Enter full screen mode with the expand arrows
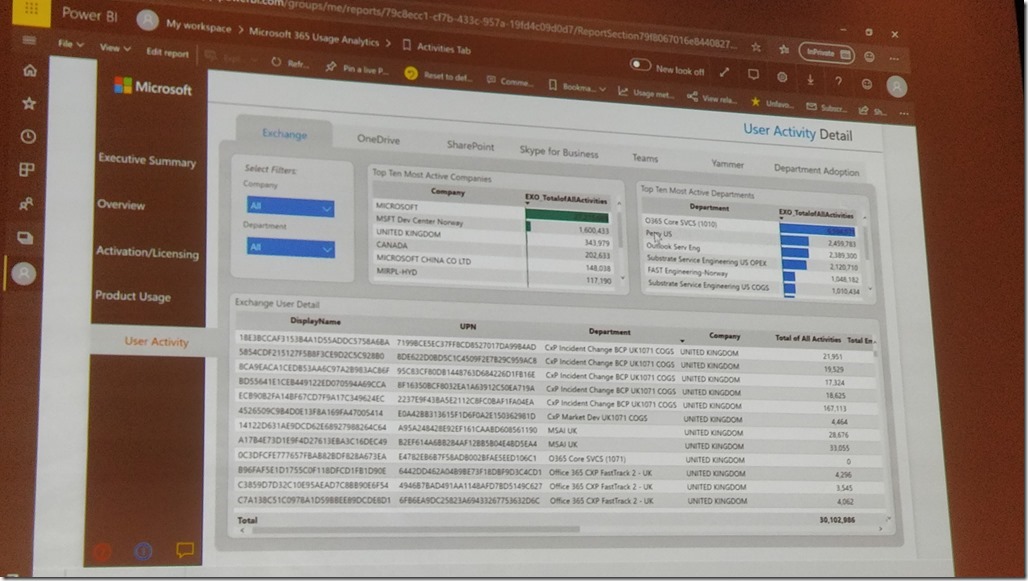 [724, 73]
